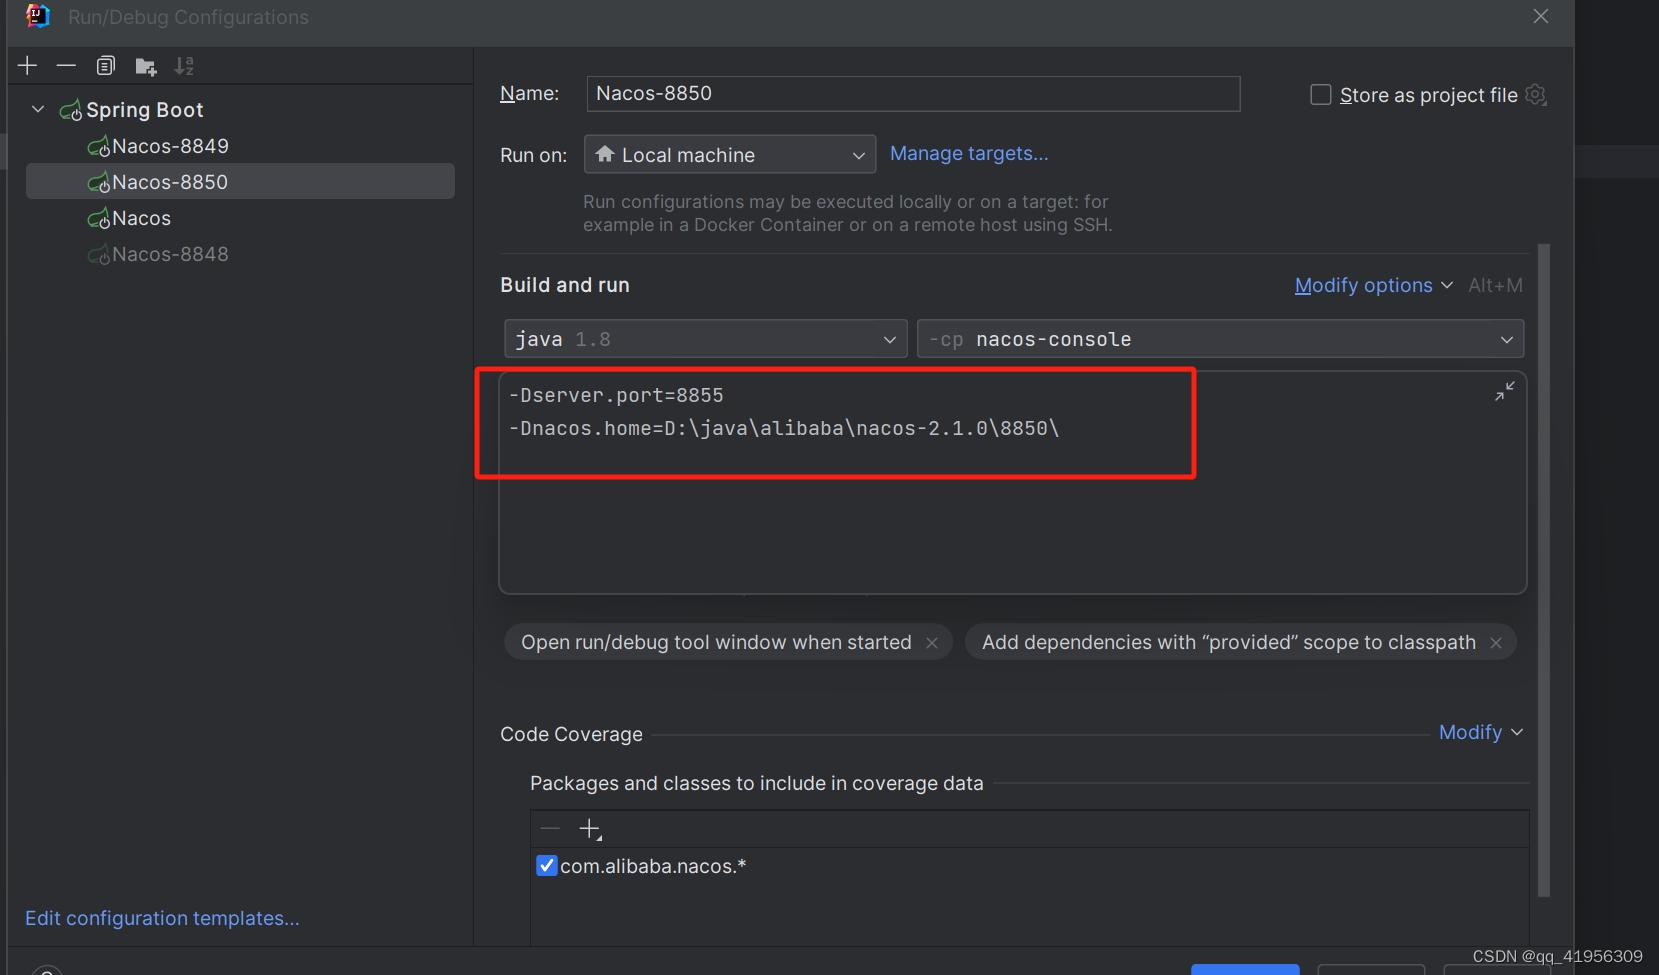Click the dialog's vertical scrollbar
The image size is (1659, 975).
(x=1544, y=570)
